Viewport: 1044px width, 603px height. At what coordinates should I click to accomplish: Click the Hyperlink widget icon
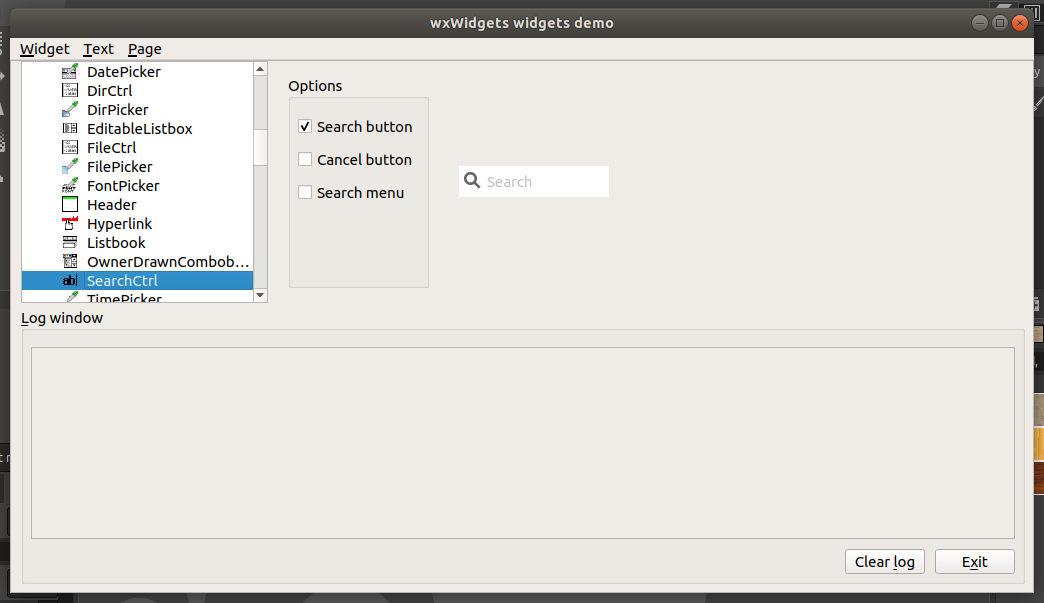point(68,223)
